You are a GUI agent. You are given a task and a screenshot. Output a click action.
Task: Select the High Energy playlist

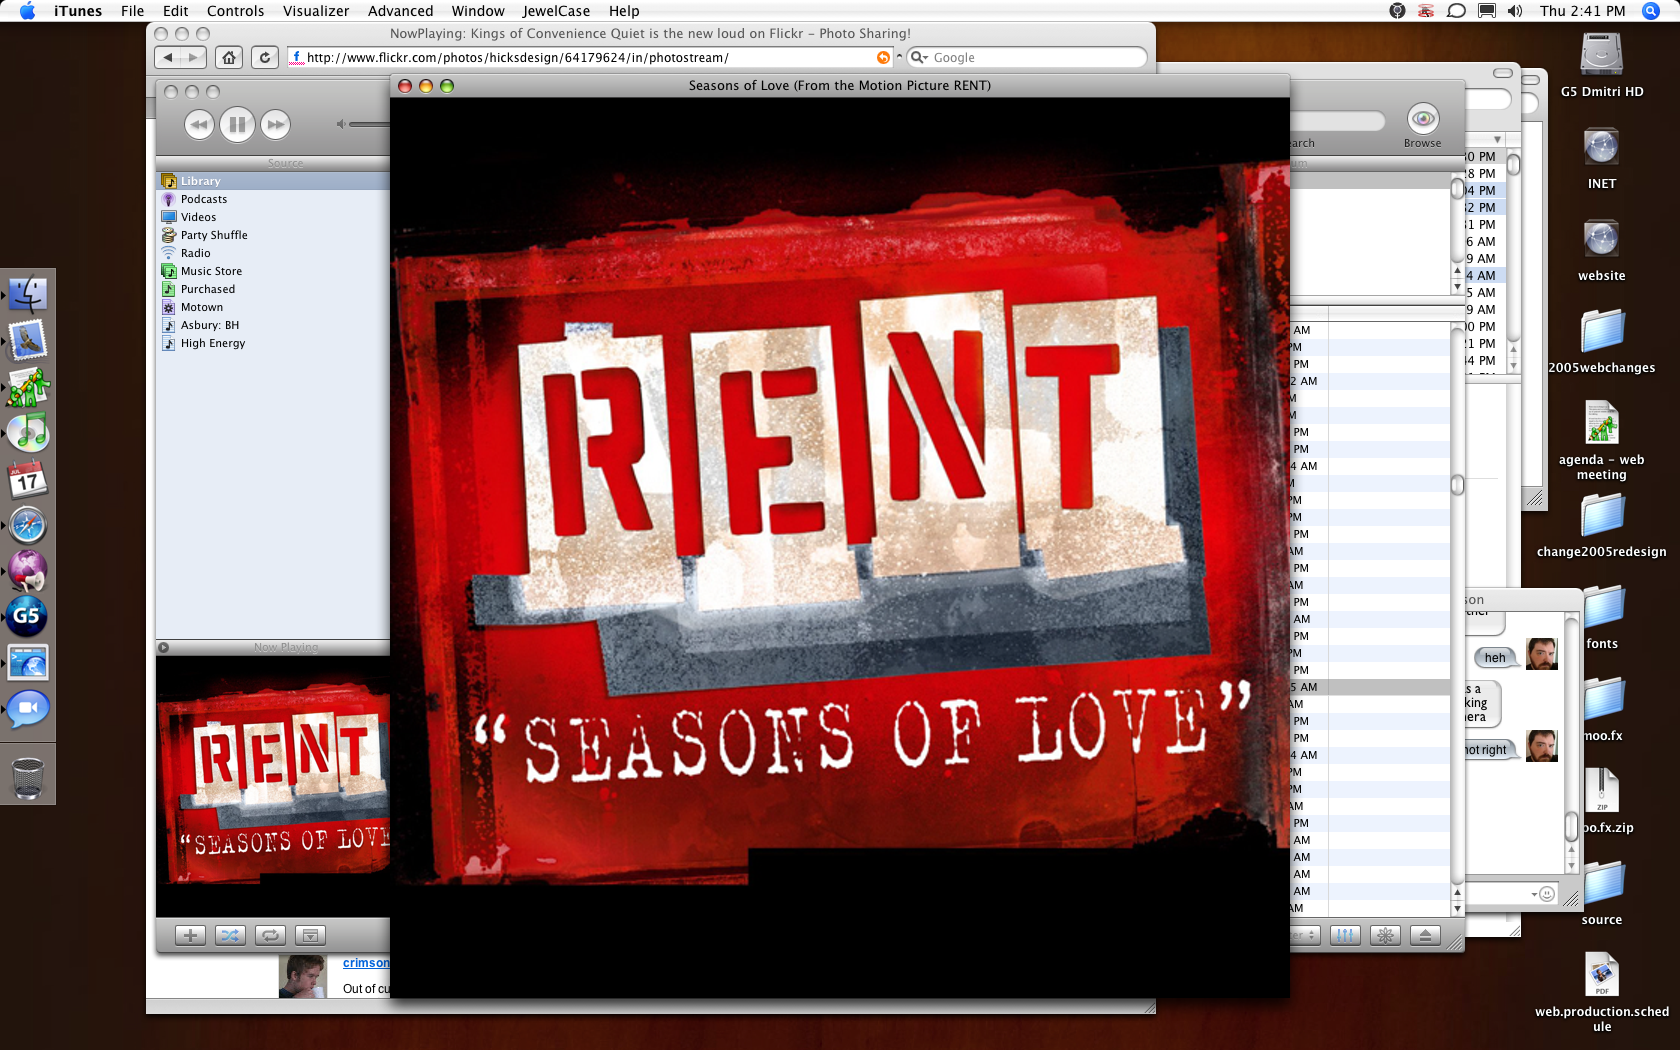point(273,343)
